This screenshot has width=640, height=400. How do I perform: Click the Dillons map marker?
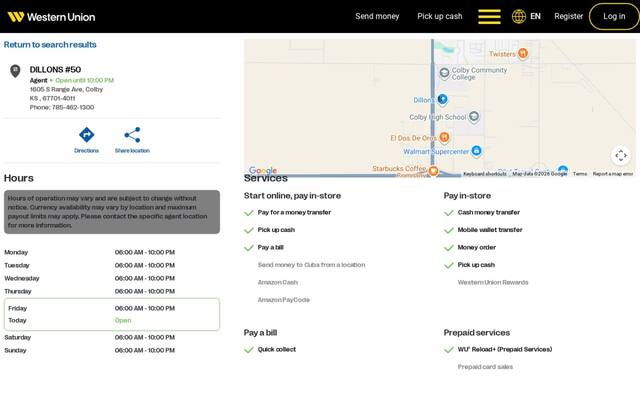point(442,99)
